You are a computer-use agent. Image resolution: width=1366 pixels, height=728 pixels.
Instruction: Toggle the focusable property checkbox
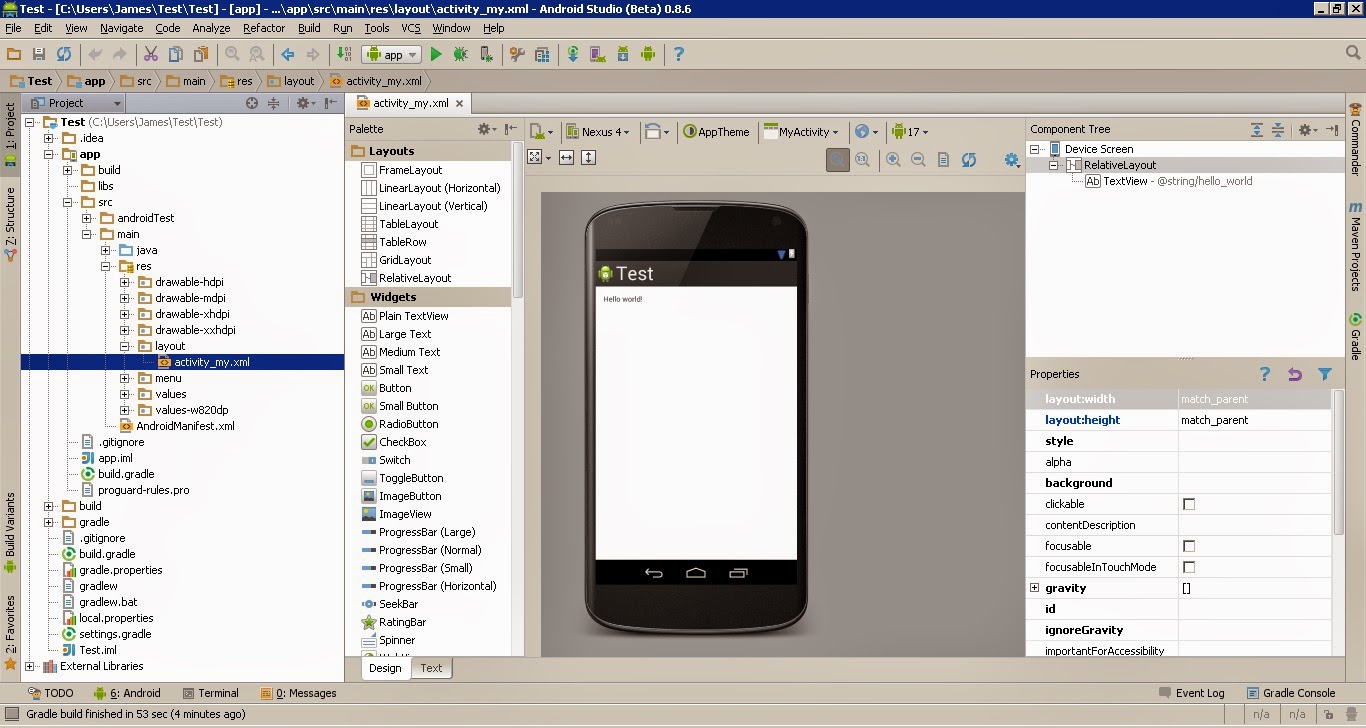pos(1189,546)
